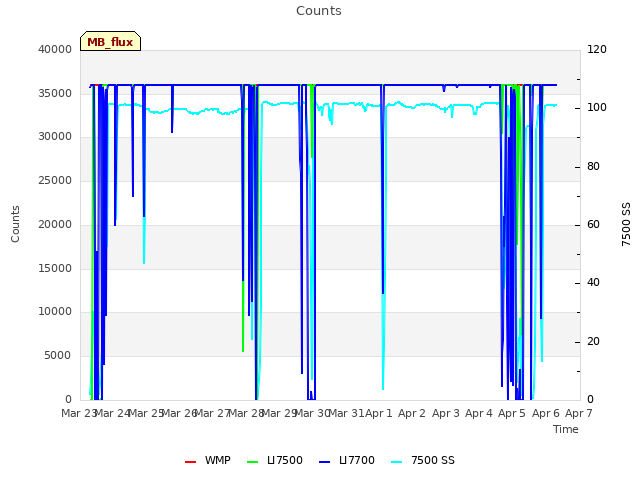Click the Counts chart title
The image size is (640, 480).
[x=319, y=11]
